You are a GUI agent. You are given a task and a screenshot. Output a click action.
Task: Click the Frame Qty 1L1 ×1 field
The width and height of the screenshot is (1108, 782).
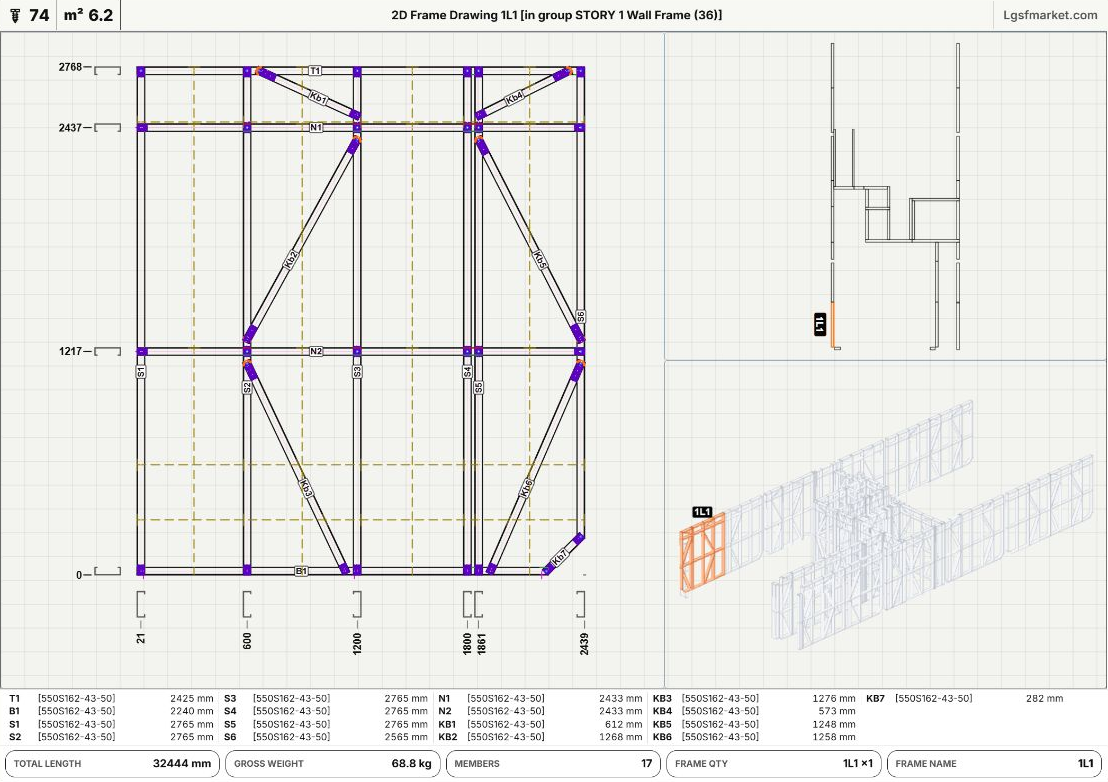coord(774,764)
